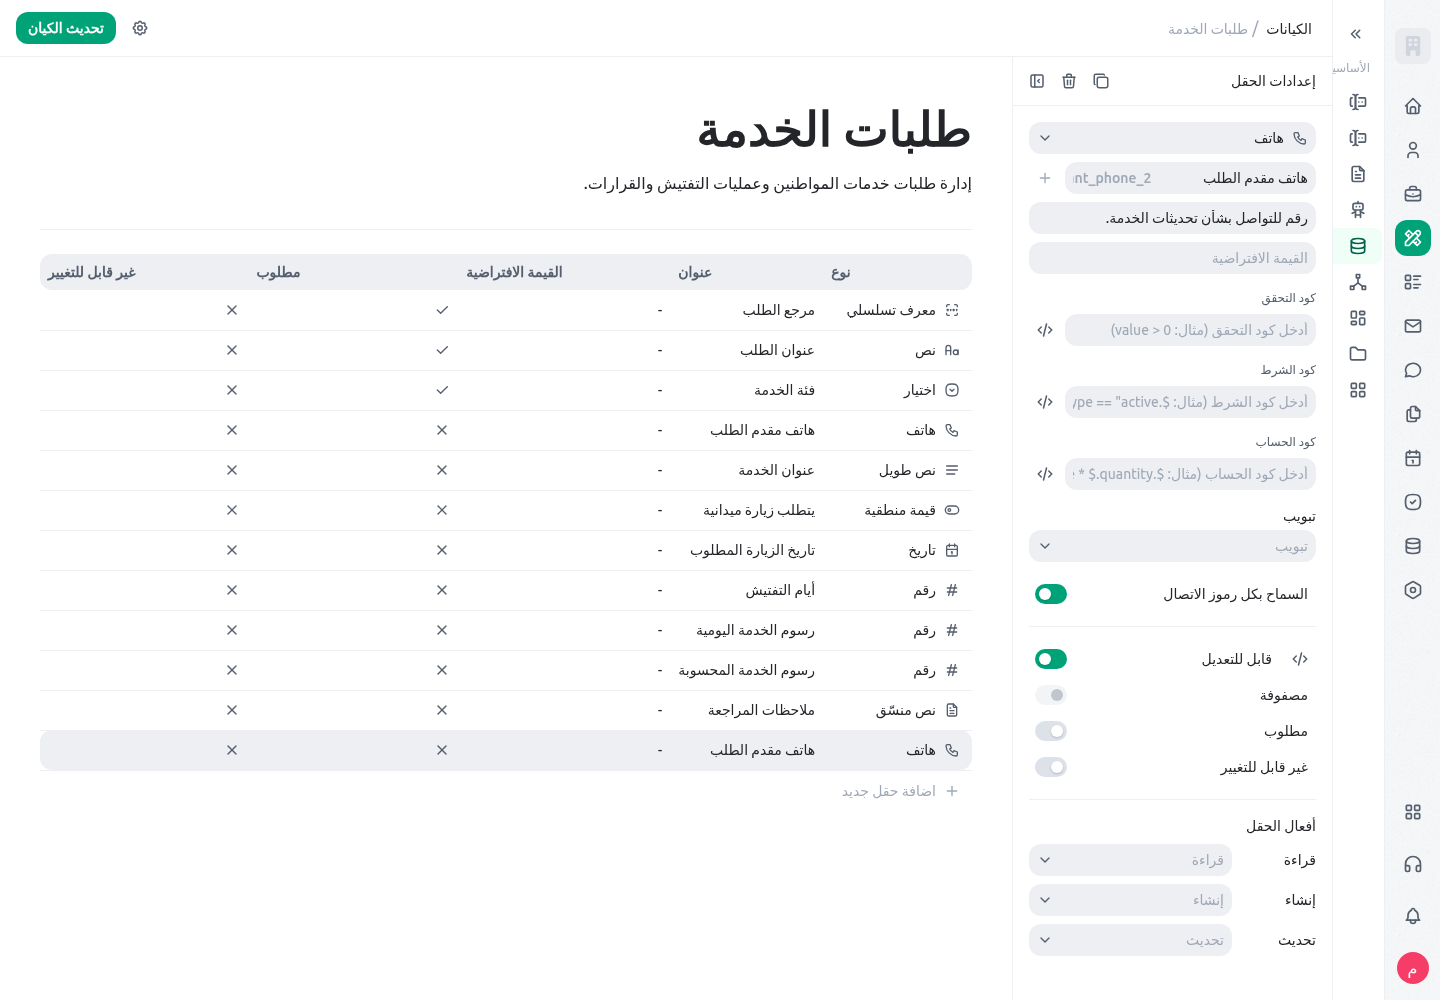
Task: Collapse the secondary sidebar with double chevron
Action: click(x=1356, y=34)
